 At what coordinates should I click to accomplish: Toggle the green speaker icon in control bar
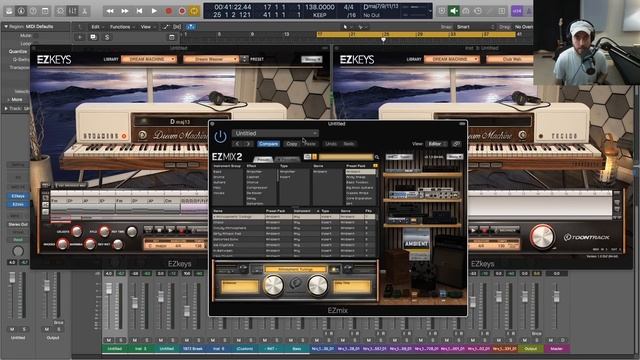pyautogui.click(x=453, y=11)
